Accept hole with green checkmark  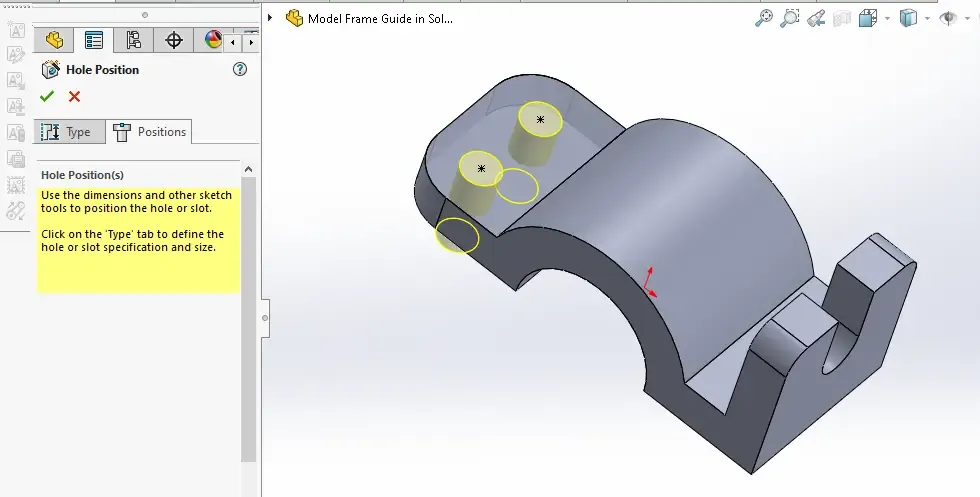click(x=47, y=96)
